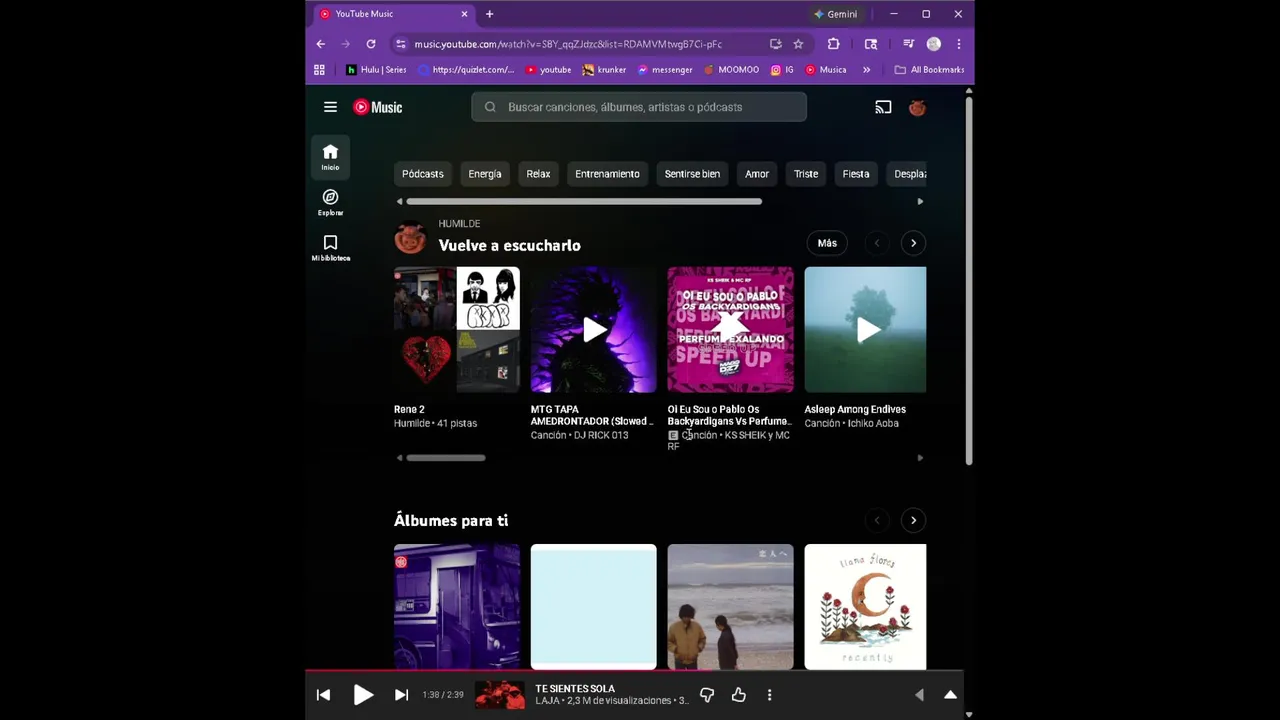Click the address bar URL
The width and height of the screenshot is (1280, 720).
coord(568,44)
